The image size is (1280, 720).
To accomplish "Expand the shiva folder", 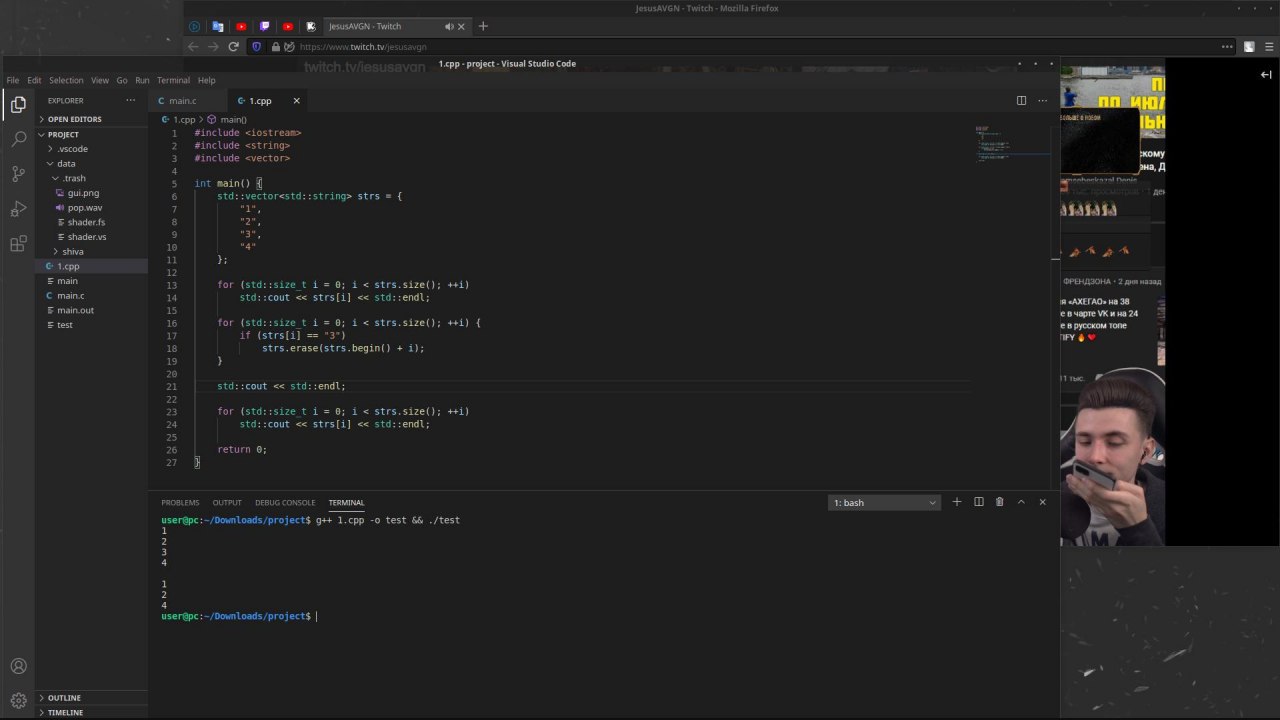I will [x=92, y=251].
